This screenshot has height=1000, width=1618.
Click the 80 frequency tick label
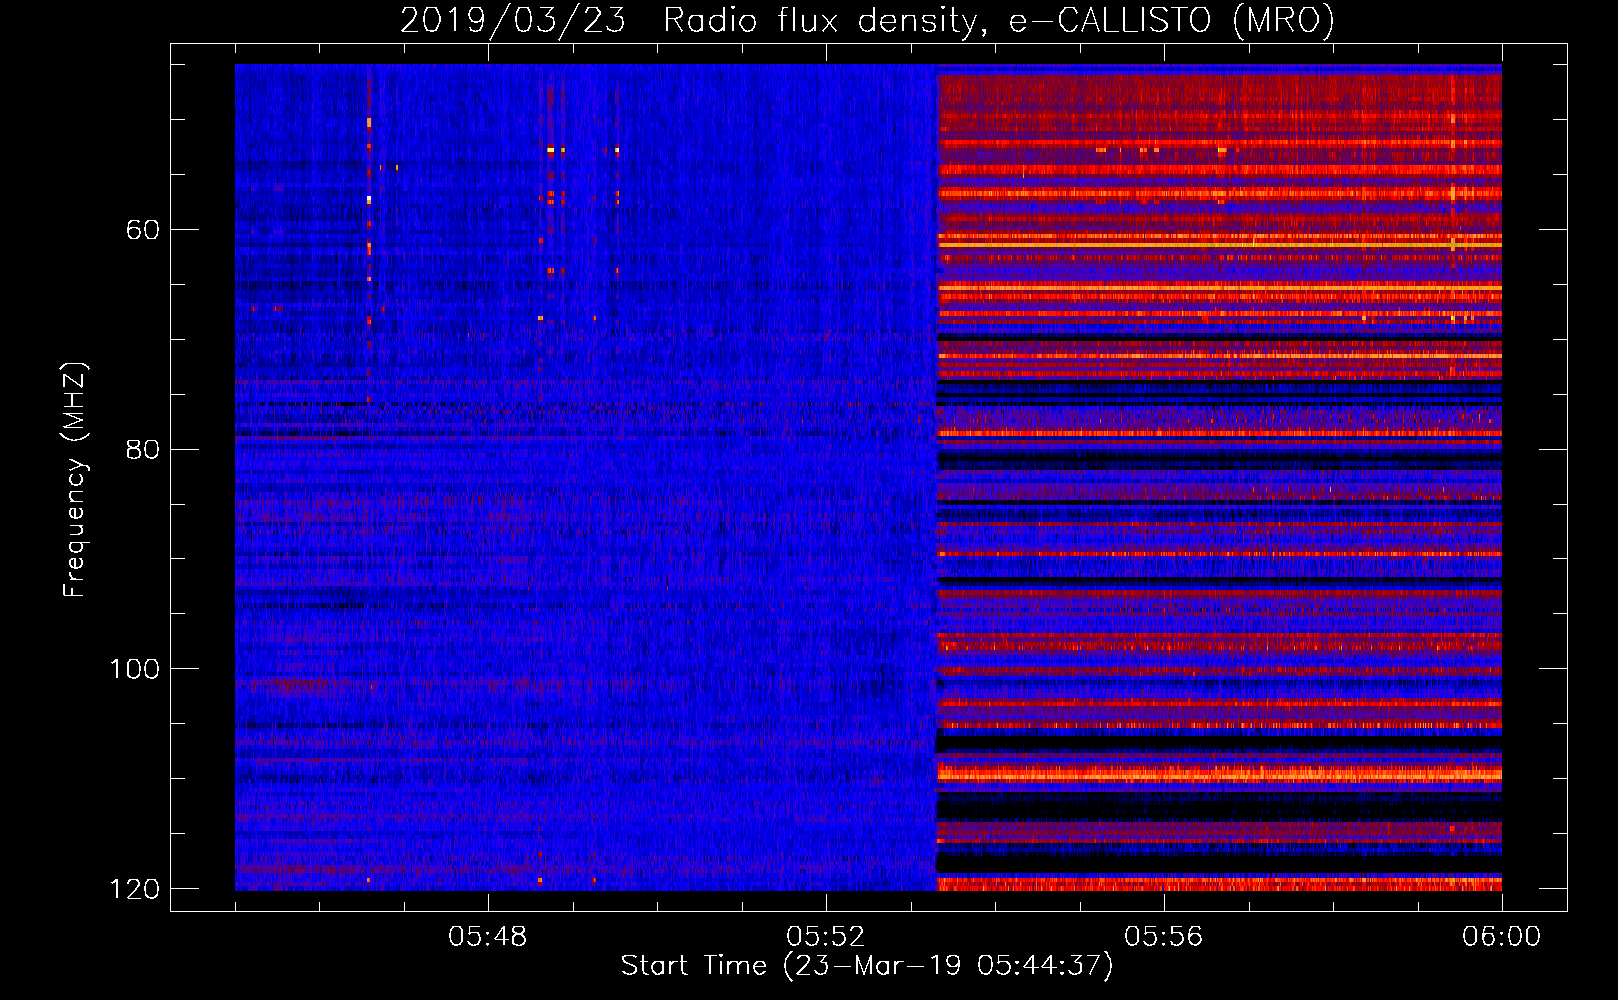[143, 449]
